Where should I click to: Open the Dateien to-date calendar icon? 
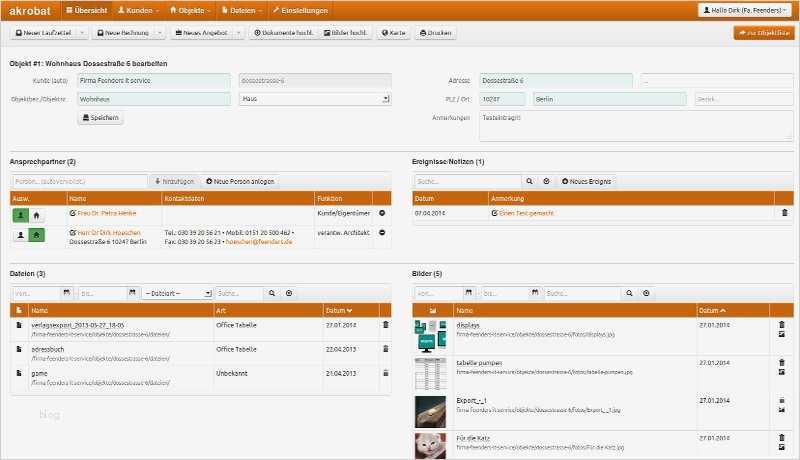(133, 293)
